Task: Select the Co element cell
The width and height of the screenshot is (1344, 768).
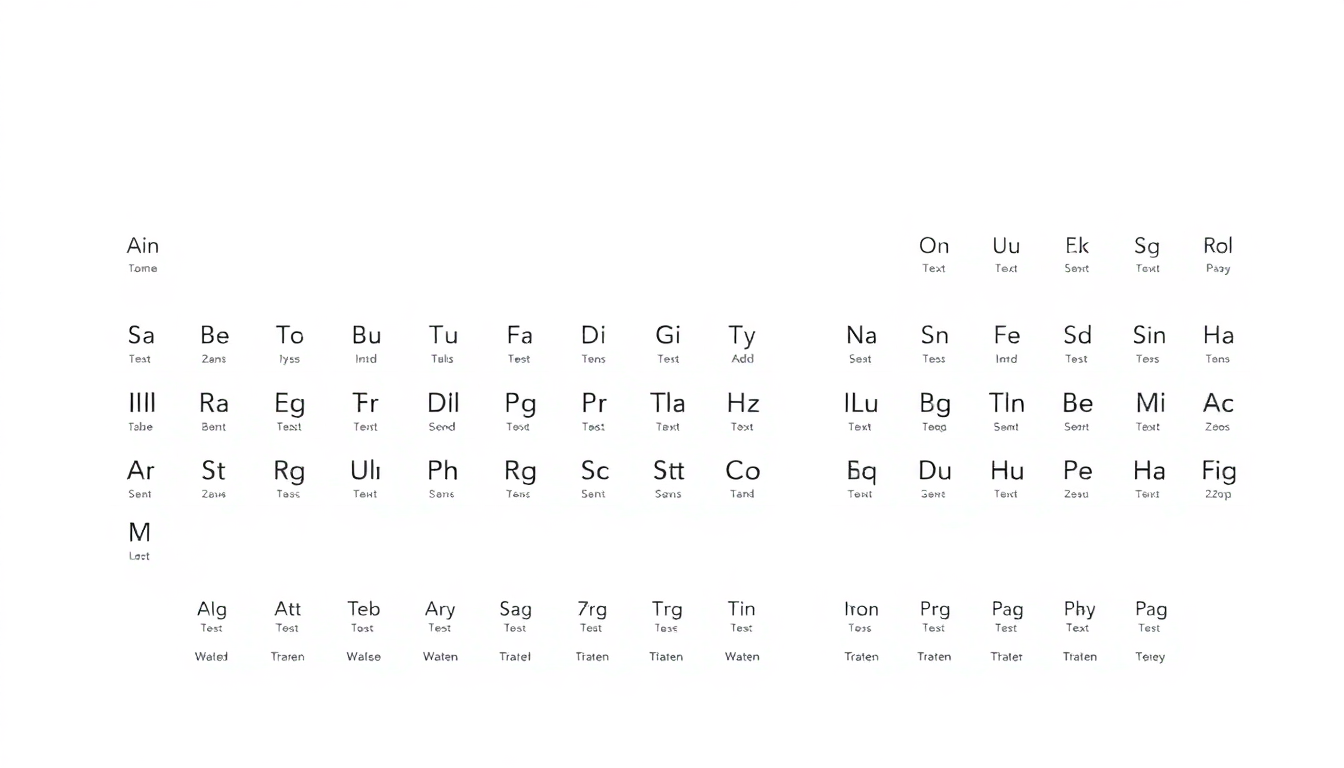Action: 742,479
